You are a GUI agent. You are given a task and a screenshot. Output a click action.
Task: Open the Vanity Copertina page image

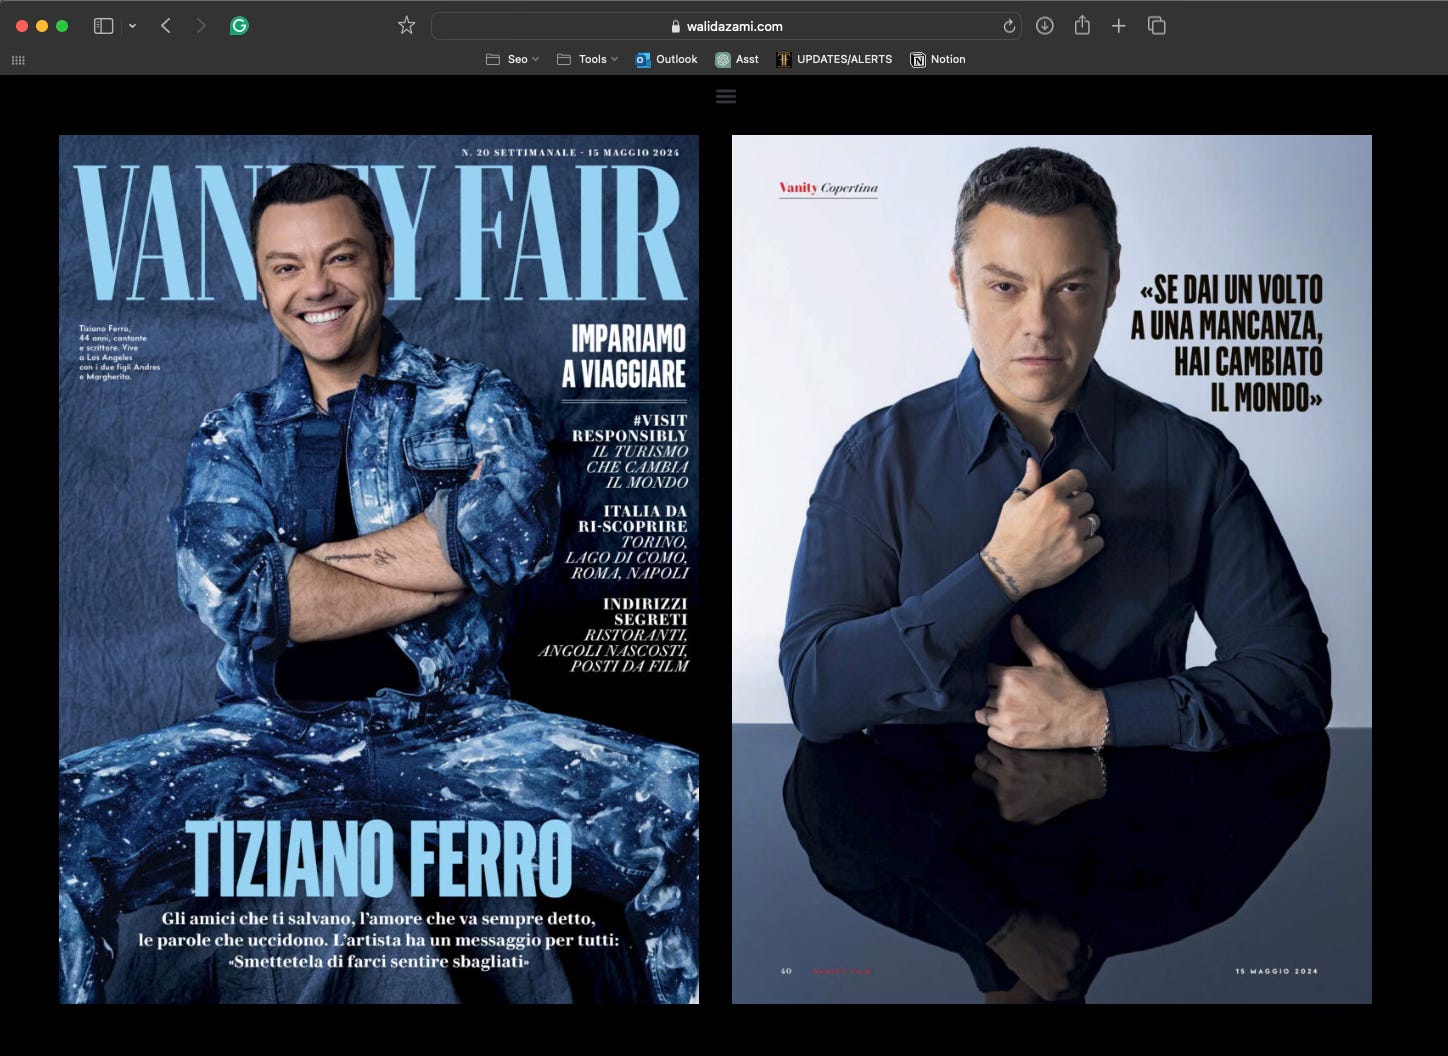pos(1052,569)
